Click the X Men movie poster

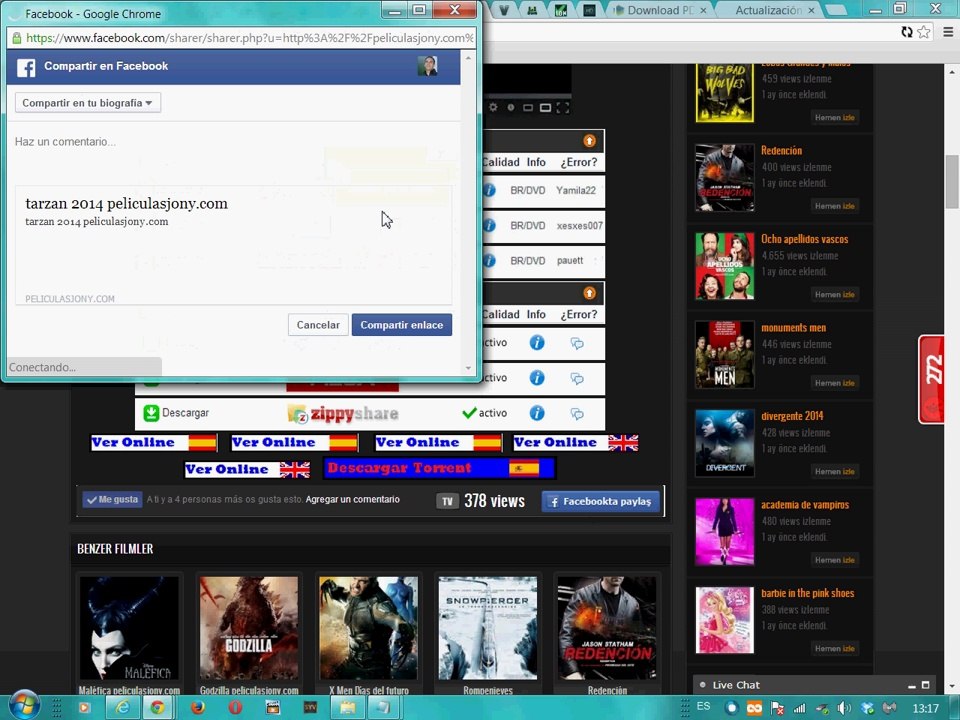pyautogui.click(x=368, y=628)
